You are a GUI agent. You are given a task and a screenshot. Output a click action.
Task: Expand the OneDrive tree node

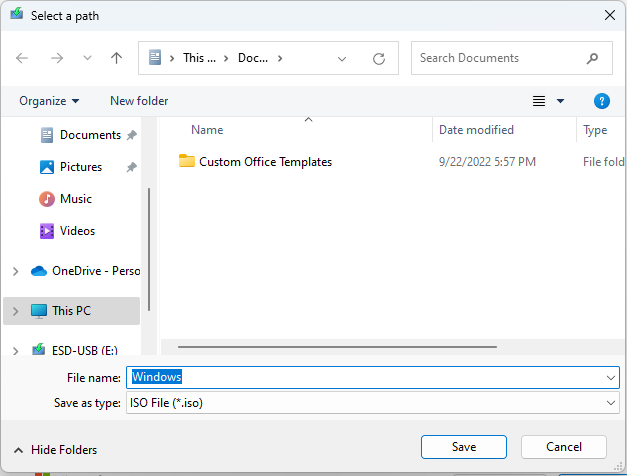point(15,271)
